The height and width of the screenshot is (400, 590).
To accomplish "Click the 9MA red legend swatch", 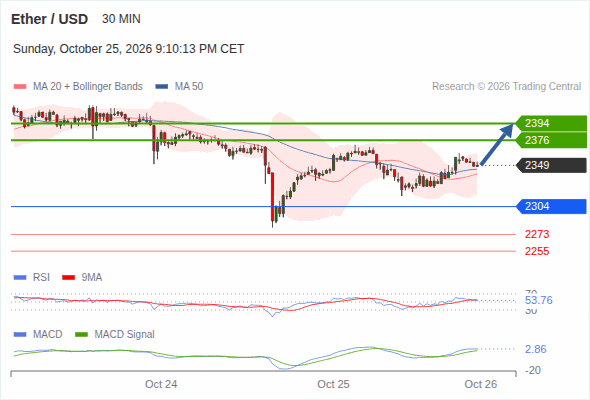I will click(68, 278).
